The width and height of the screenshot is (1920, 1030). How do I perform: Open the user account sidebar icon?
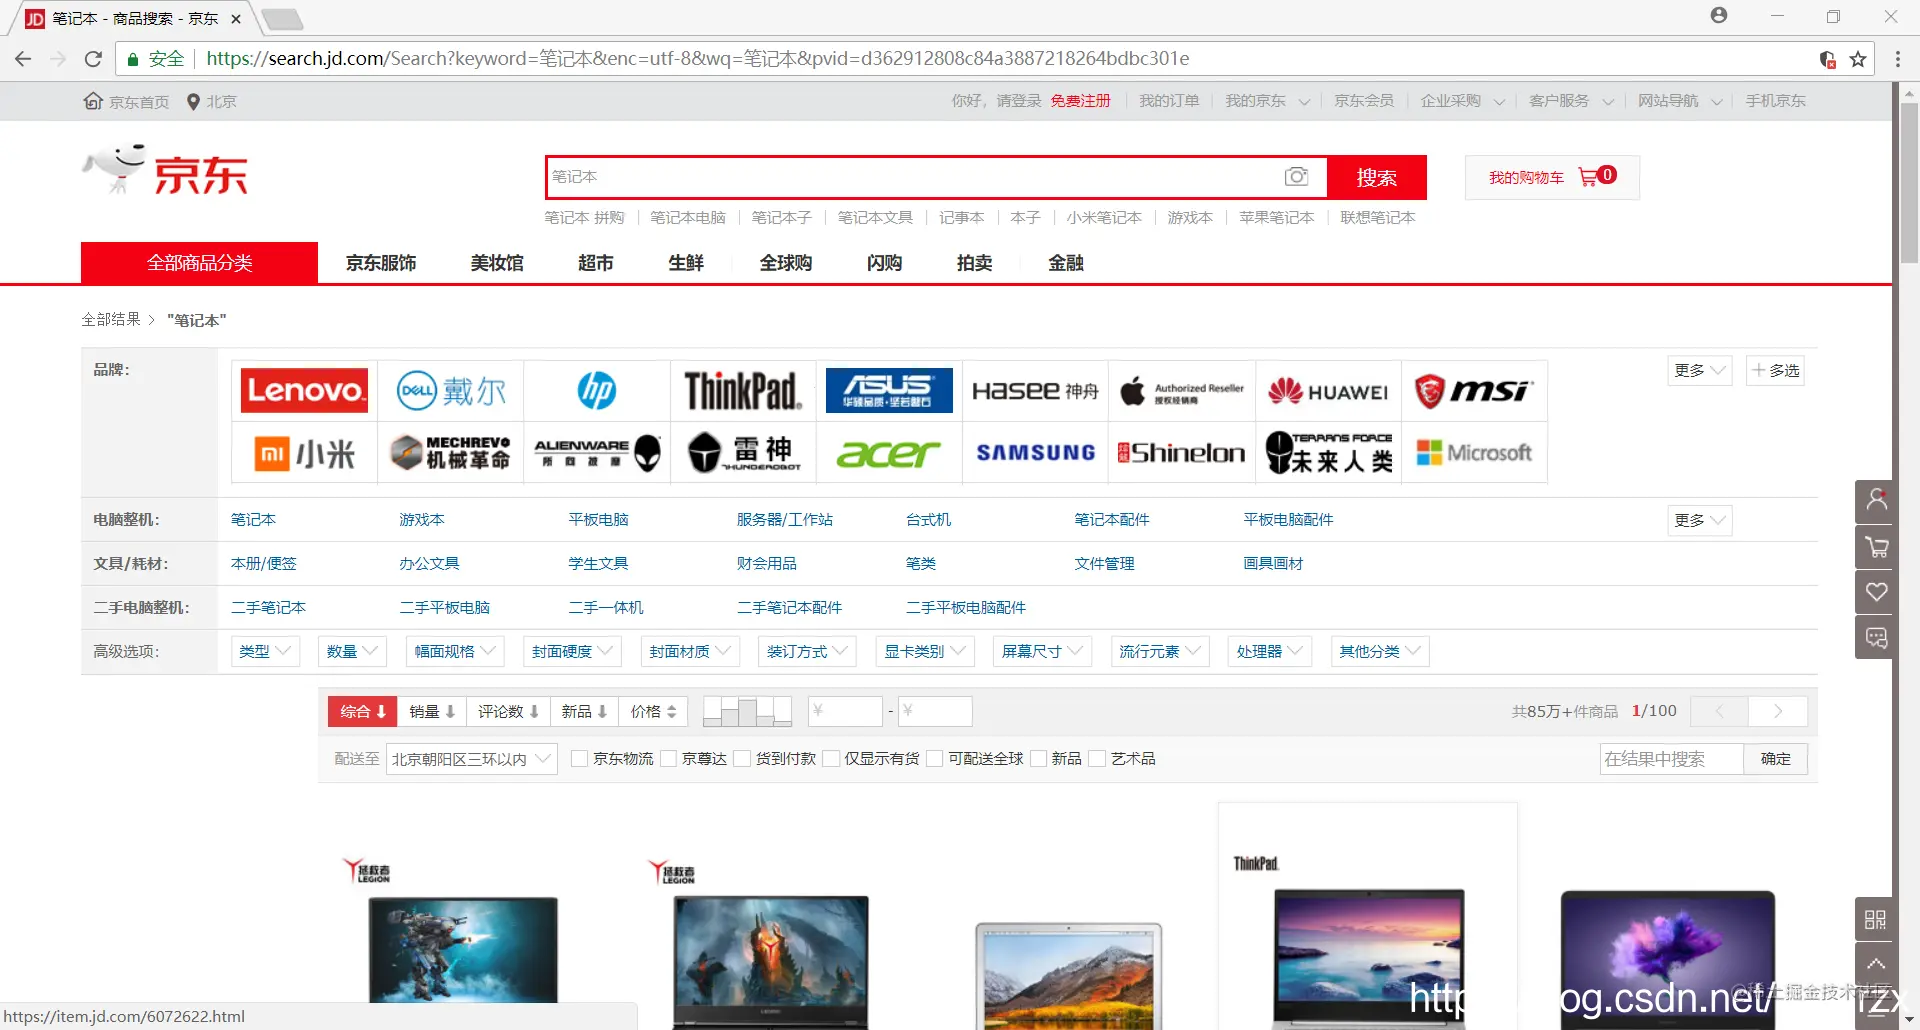click(x=1876, y=501)
